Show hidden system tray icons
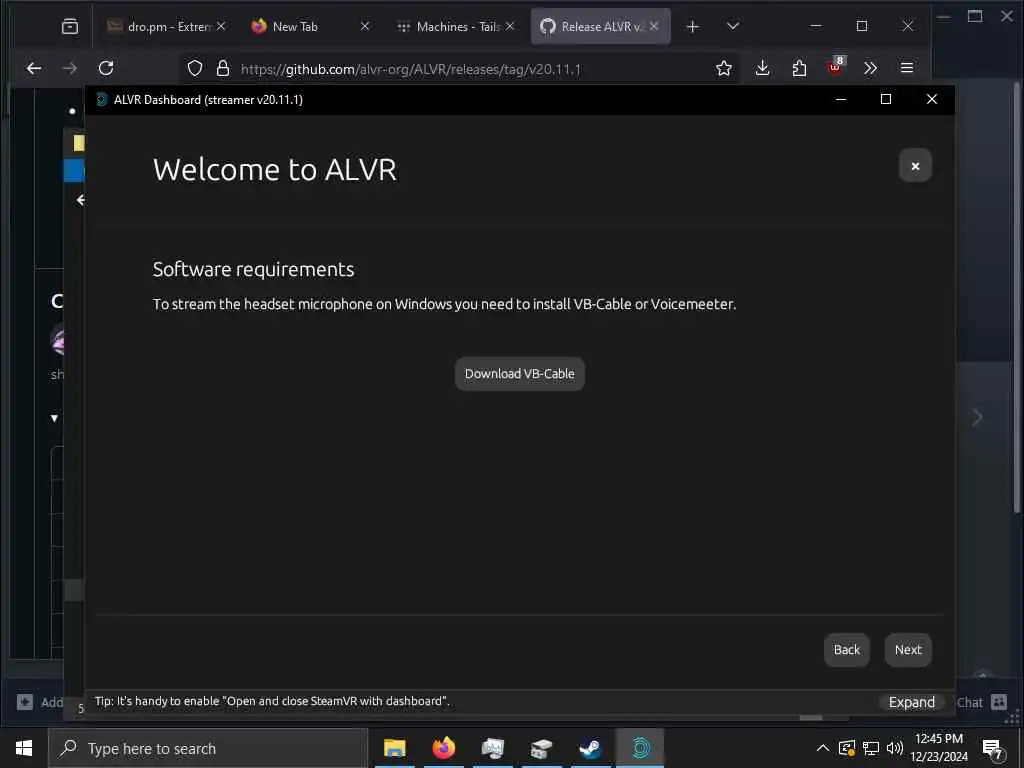 823,748
